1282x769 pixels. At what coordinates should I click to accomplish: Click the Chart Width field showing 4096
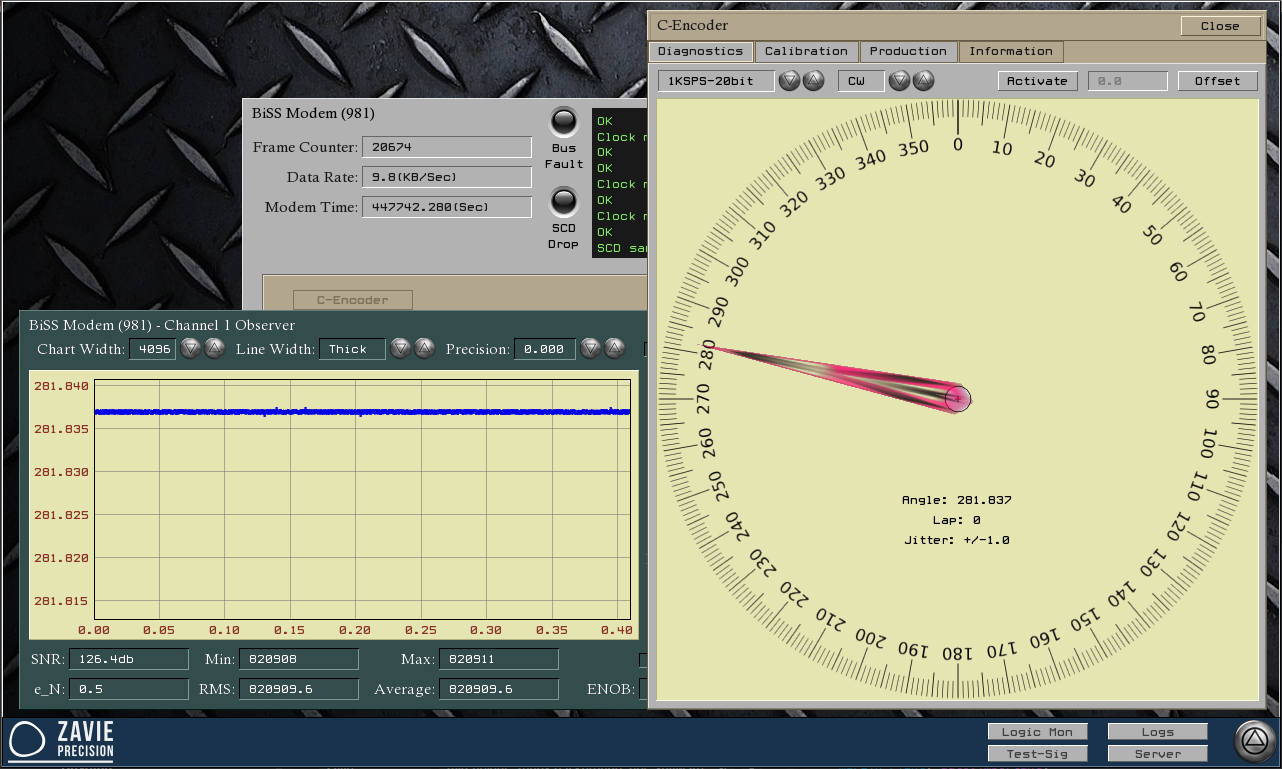pos(153,349)
